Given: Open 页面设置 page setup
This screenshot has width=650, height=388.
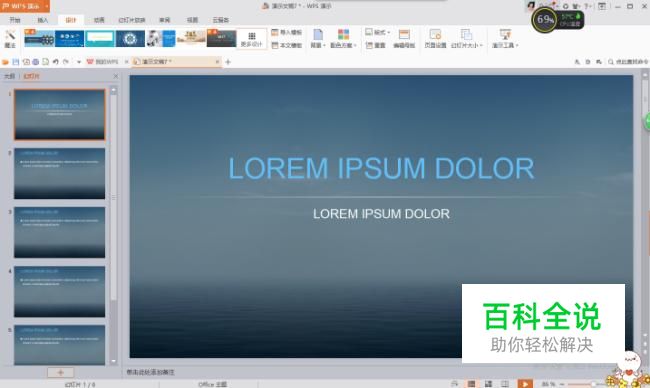Looking at the screenshot, I should [435, 39].
